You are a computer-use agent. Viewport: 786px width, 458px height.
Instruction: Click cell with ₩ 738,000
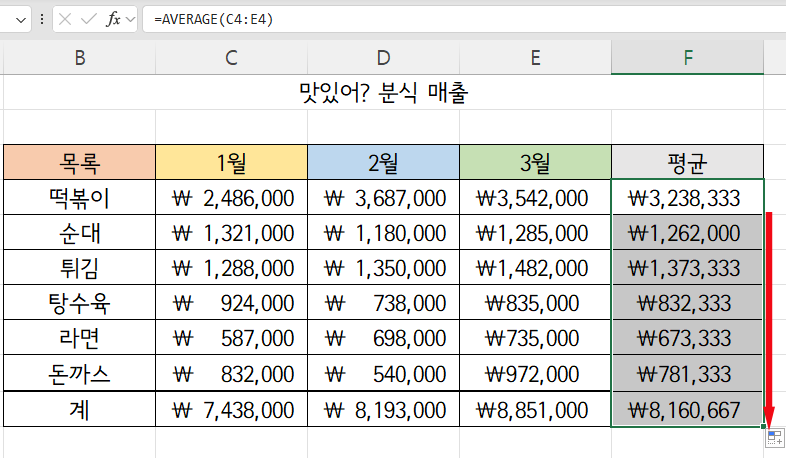click(x=383, y=303)
